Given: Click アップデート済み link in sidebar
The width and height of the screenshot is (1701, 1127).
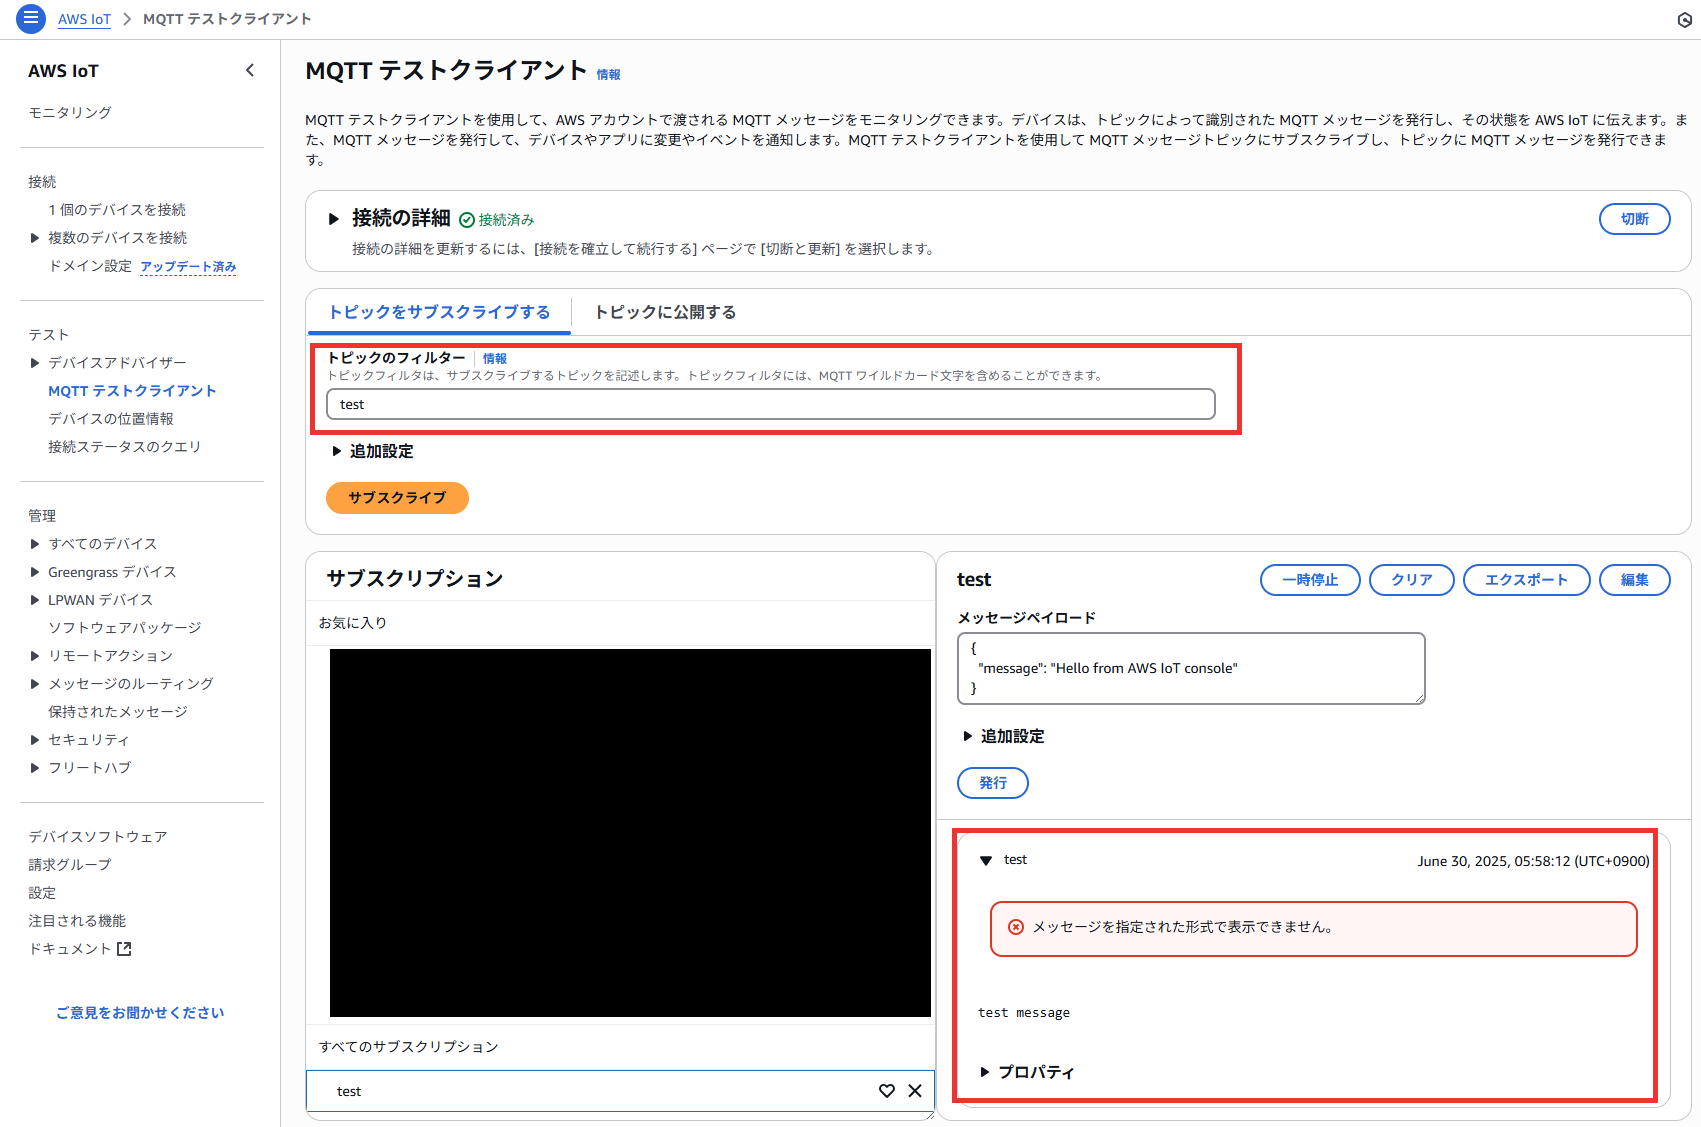Looking at the screenshot, I should [188, 267].
